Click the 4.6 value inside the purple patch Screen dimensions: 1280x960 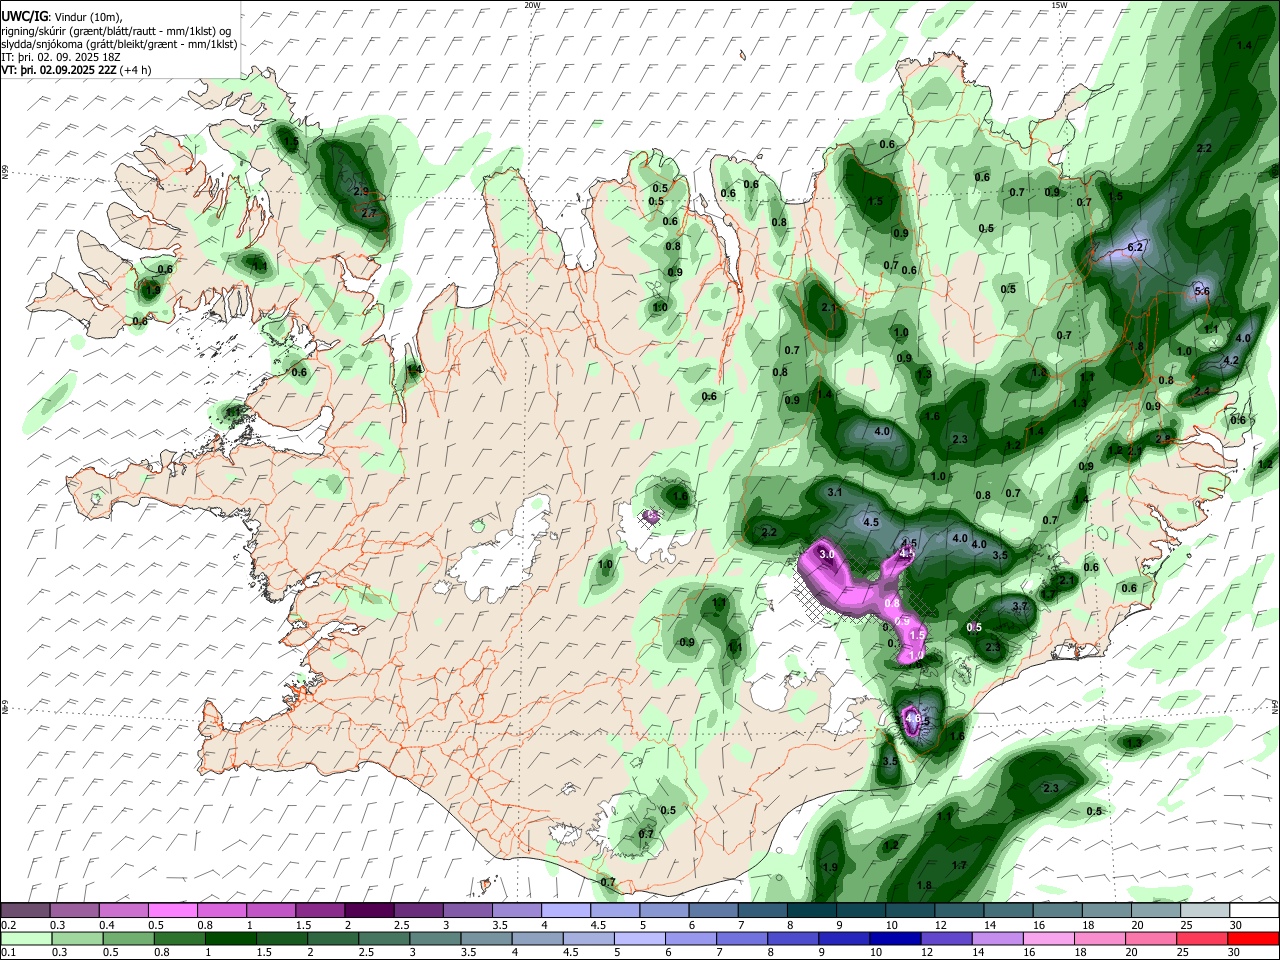[911, 718]
